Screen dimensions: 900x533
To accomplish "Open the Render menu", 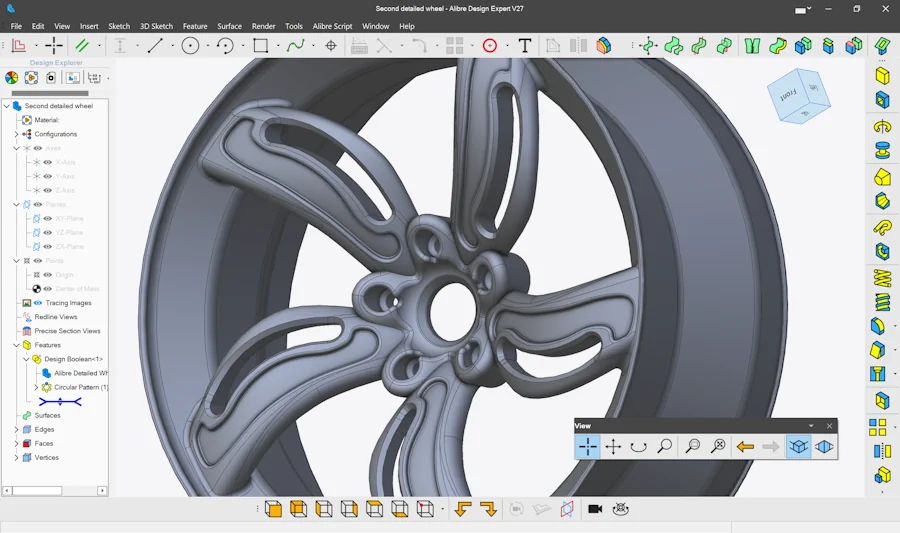I will tap(263, 26).
